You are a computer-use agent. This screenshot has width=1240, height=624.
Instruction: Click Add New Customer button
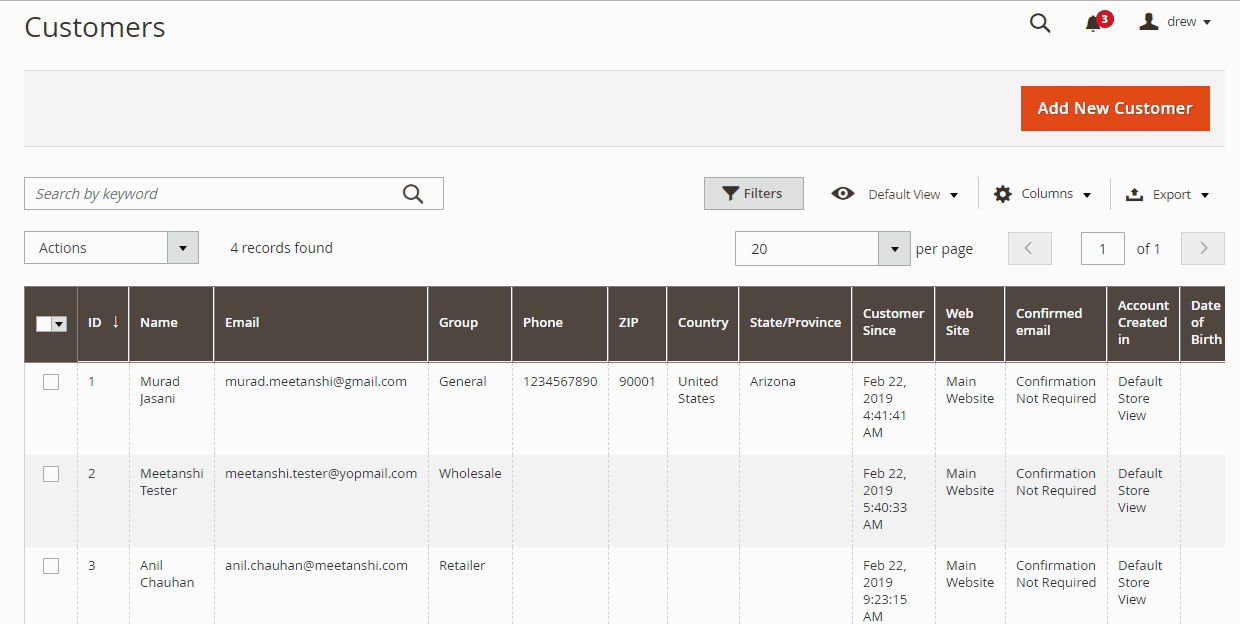(x=1115, y=108)
